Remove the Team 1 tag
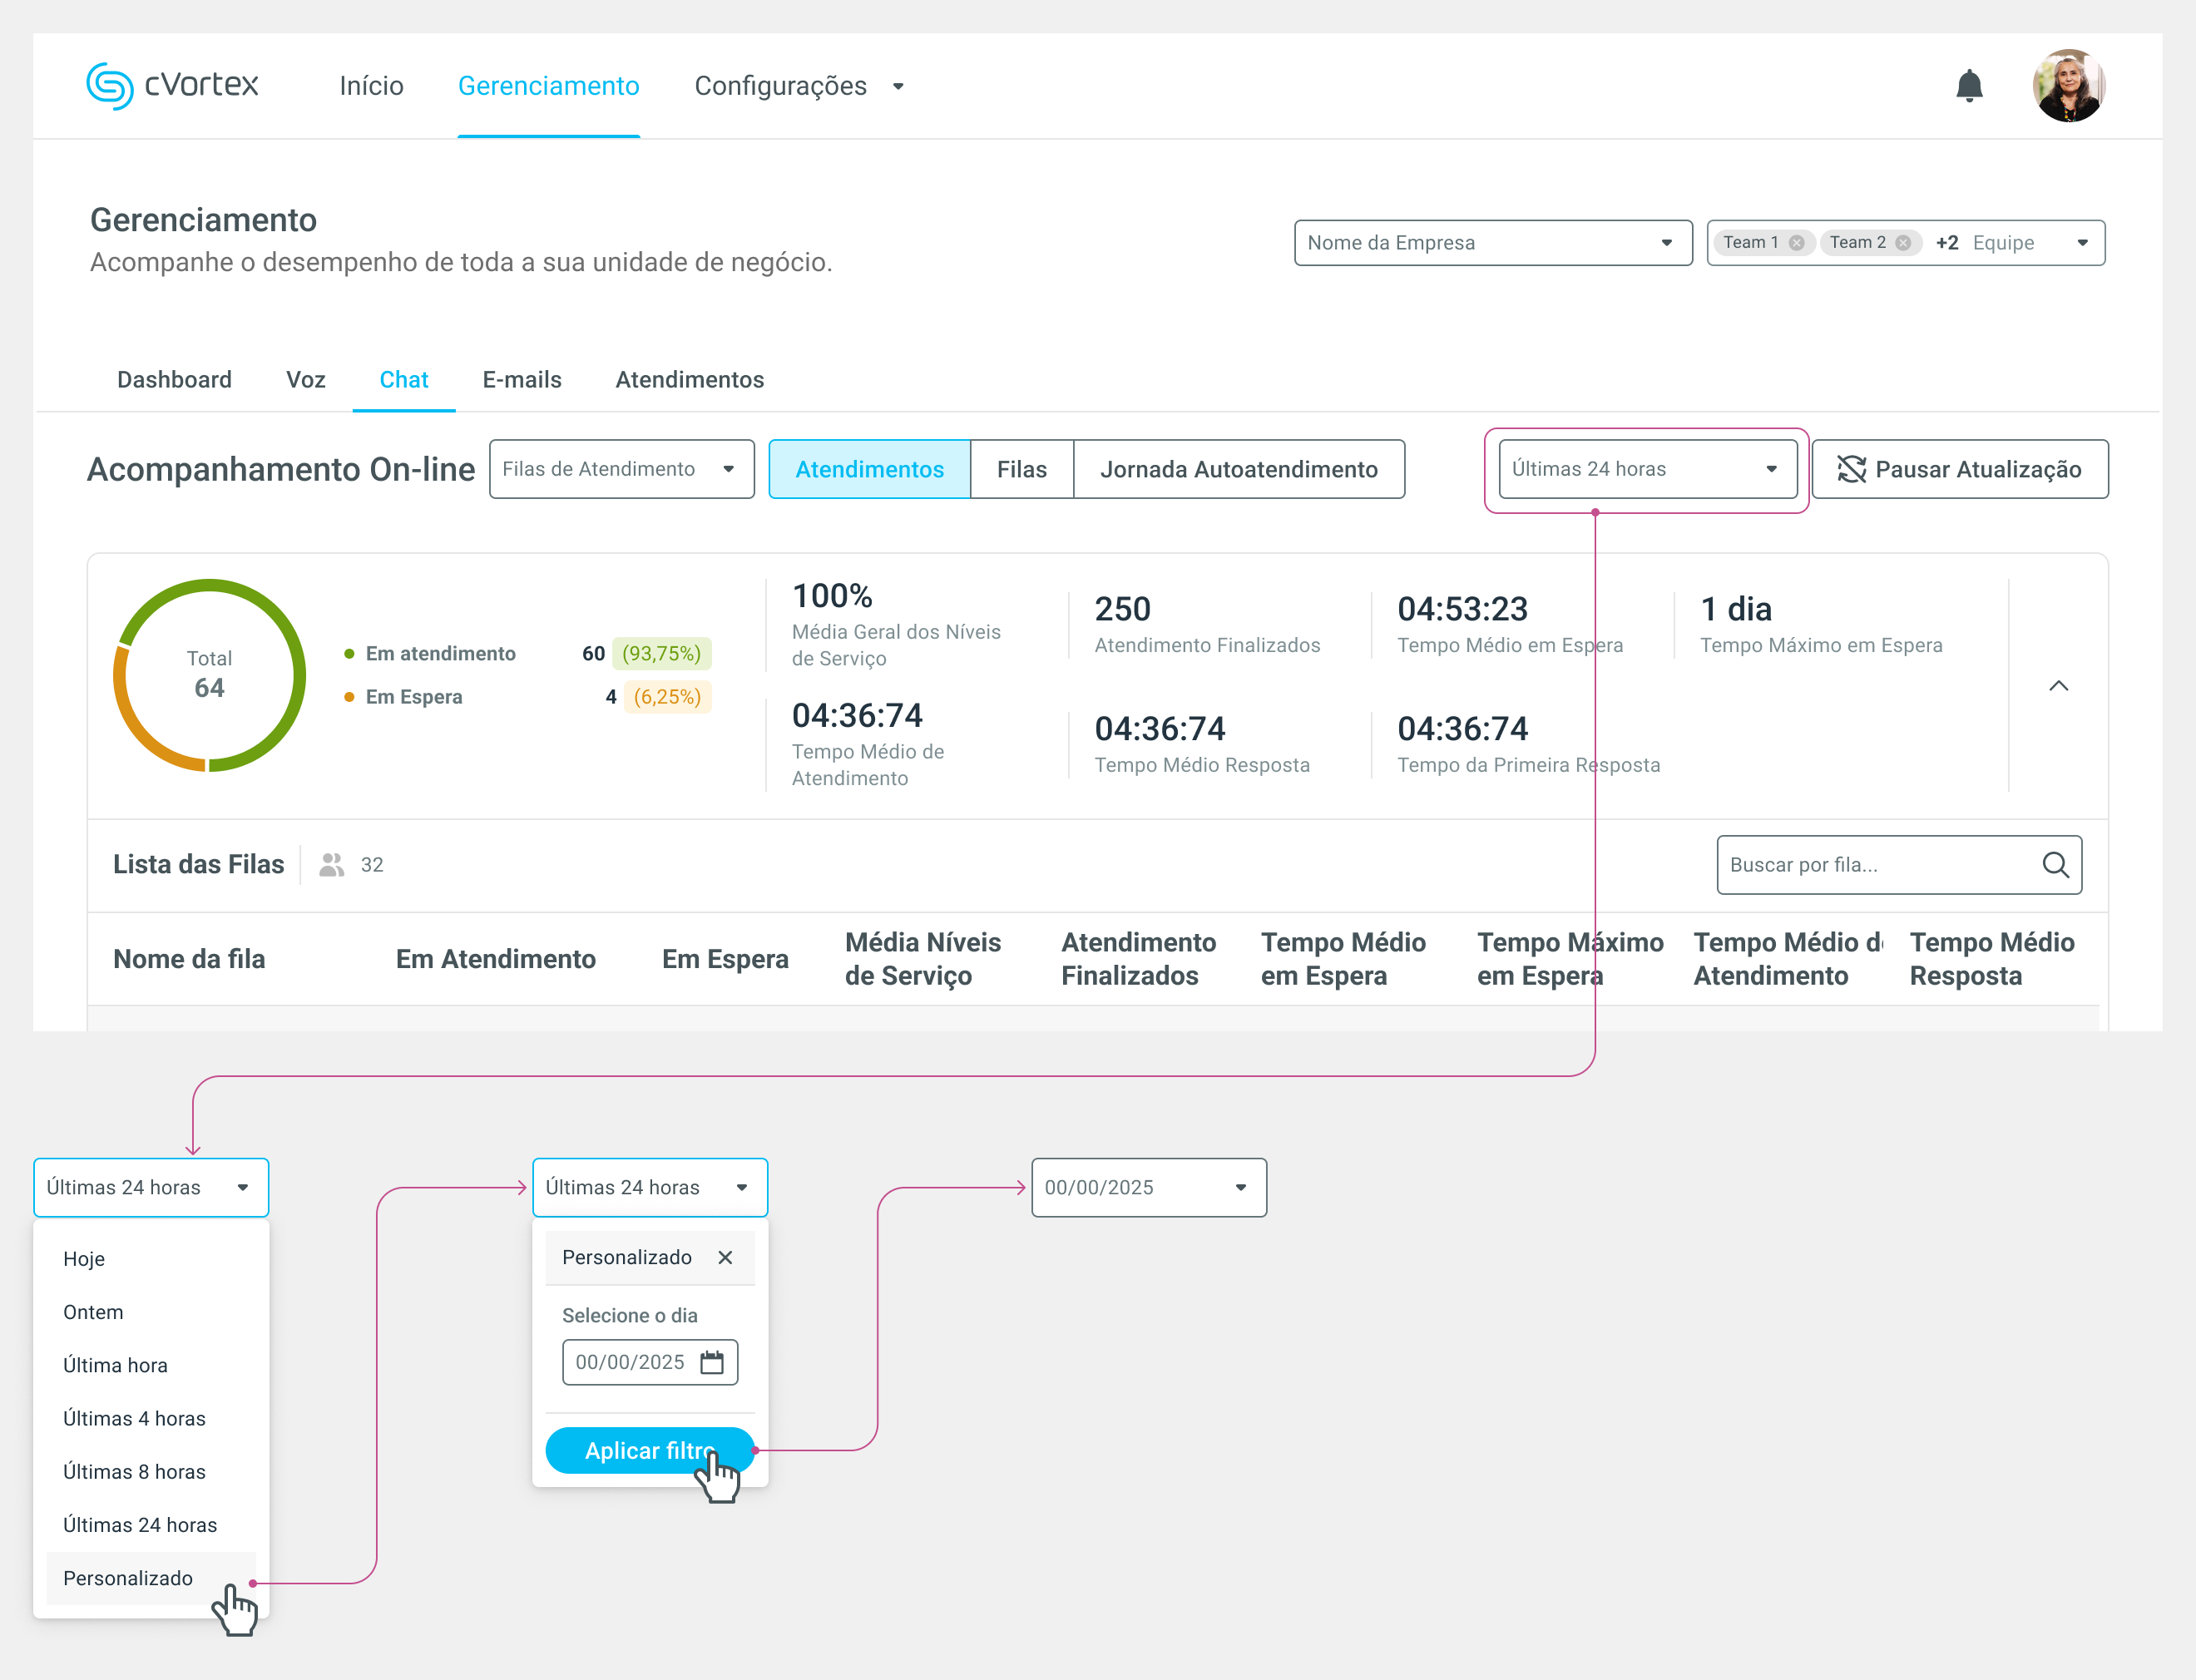This screenshot has height=1680, width=2196. tap(1796, 243)
